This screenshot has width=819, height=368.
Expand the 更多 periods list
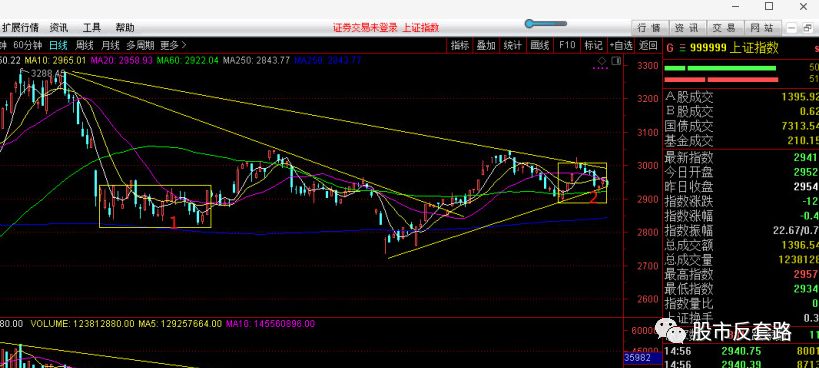tap(173, 45)
